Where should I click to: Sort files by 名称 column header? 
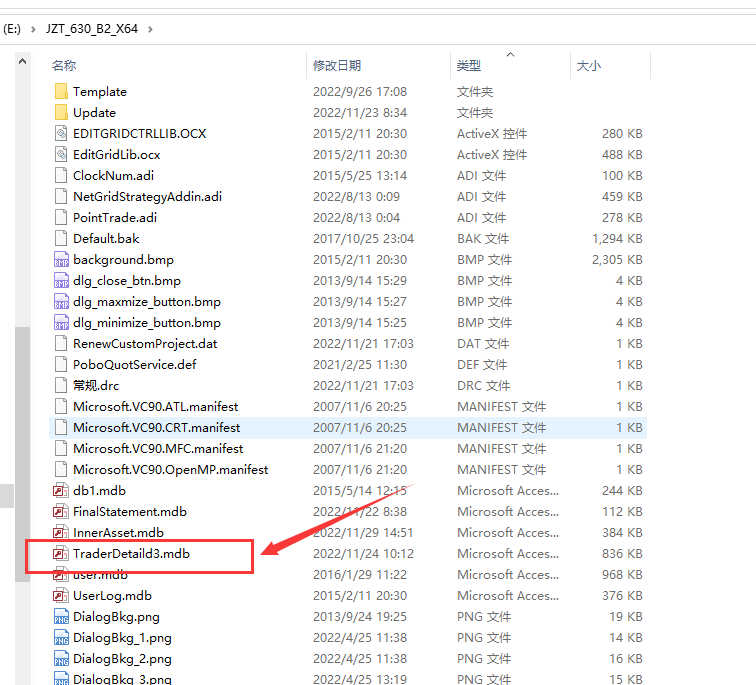pos(64,66)
